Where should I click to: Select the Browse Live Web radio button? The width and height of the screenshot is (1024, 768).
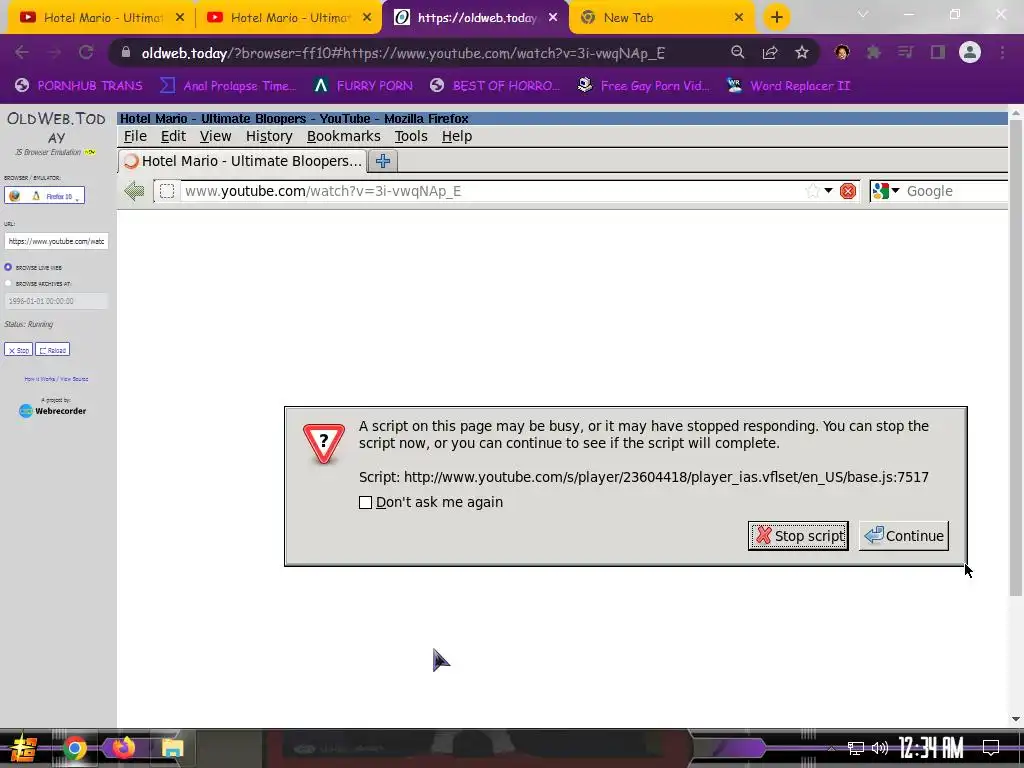point(8,267)
